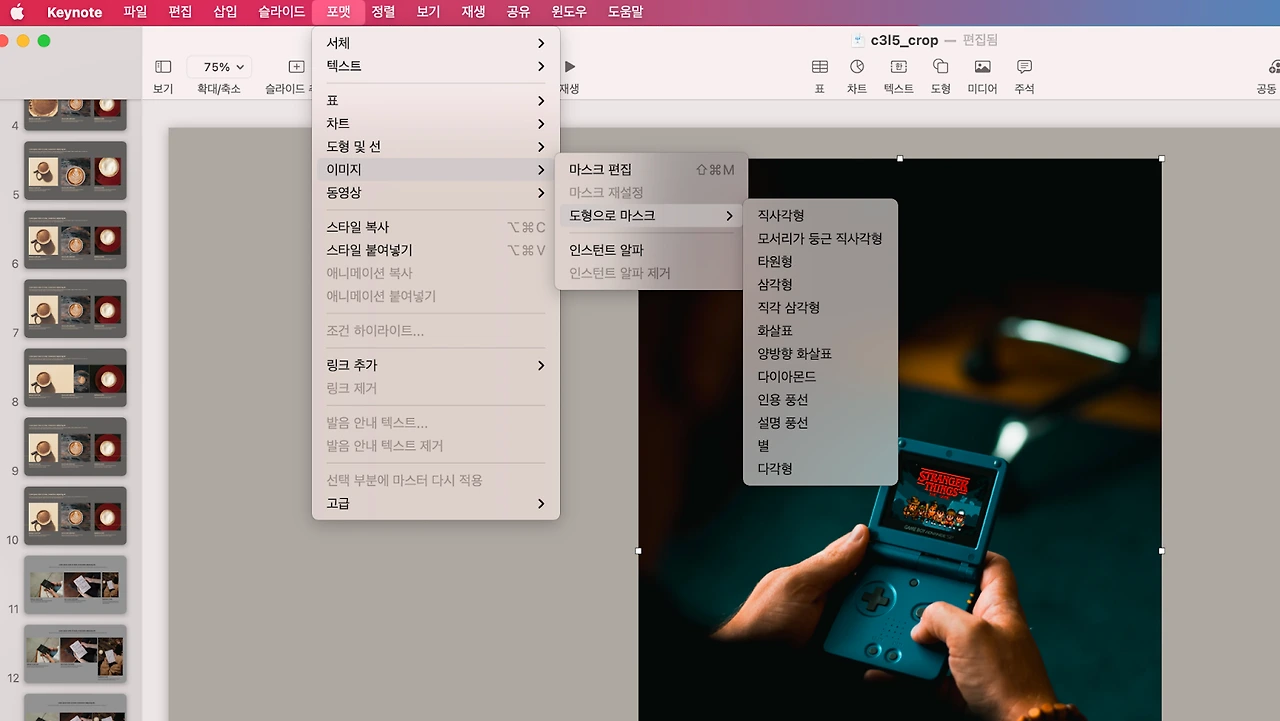Insert a chart with the 차트 icon
The height and width of the screenshot is (721, 1280).
pos(857,67)
